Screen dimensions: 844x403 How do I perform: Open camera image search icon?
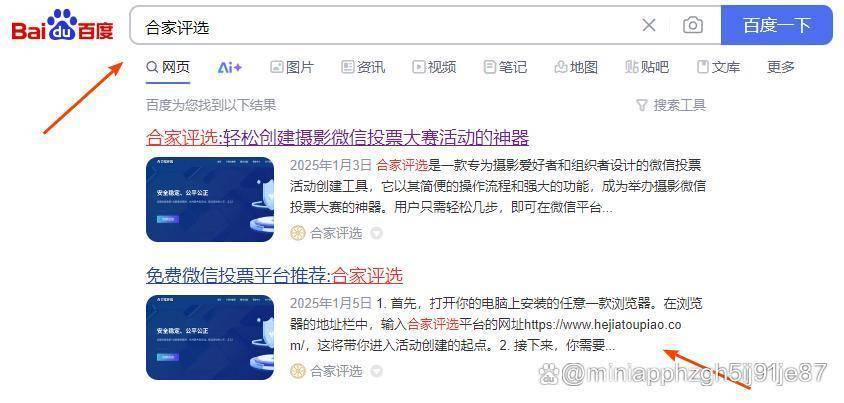pos(693,25)
